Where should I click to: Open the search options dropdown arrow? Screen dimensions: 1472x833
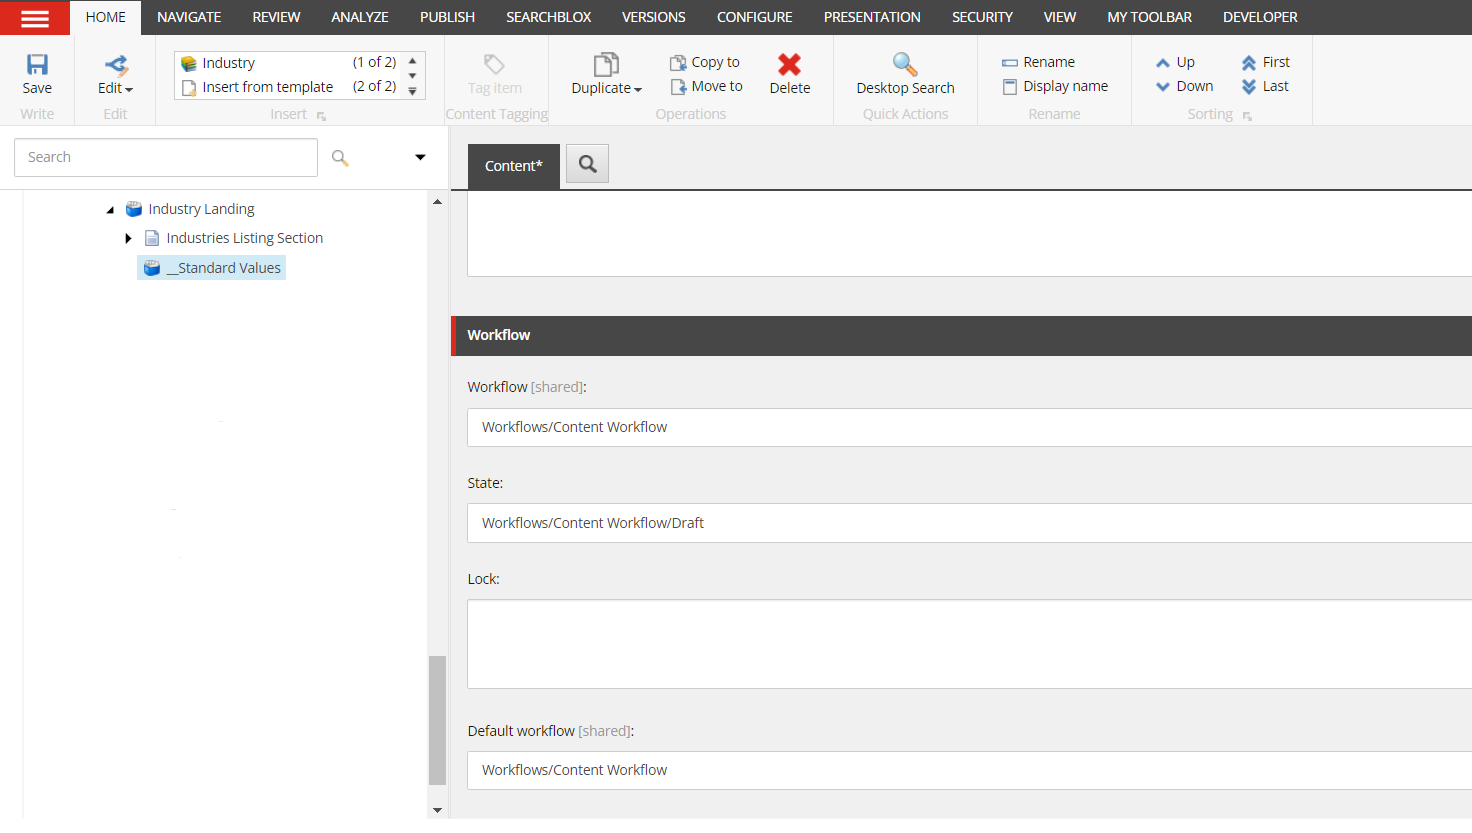(420, 158)
